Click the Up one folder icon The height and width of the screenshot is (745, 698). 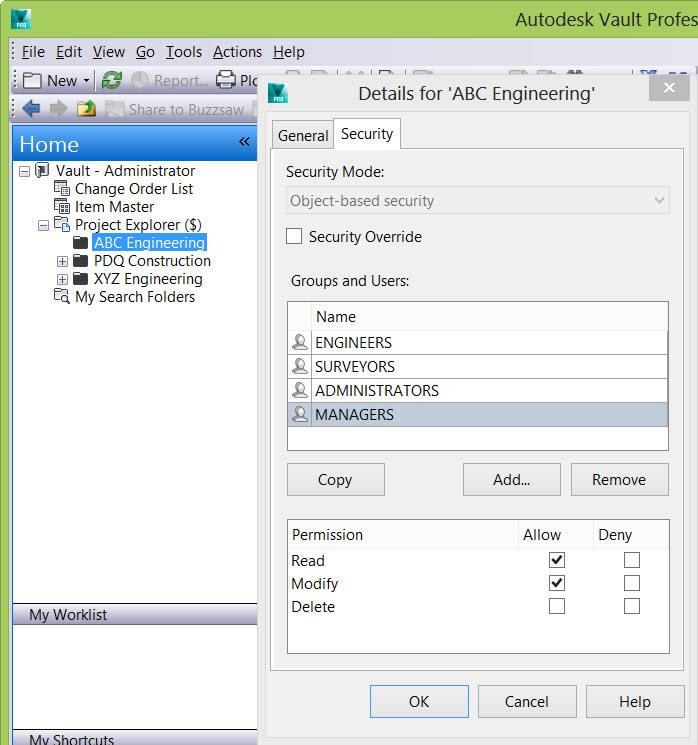(86, 109)
